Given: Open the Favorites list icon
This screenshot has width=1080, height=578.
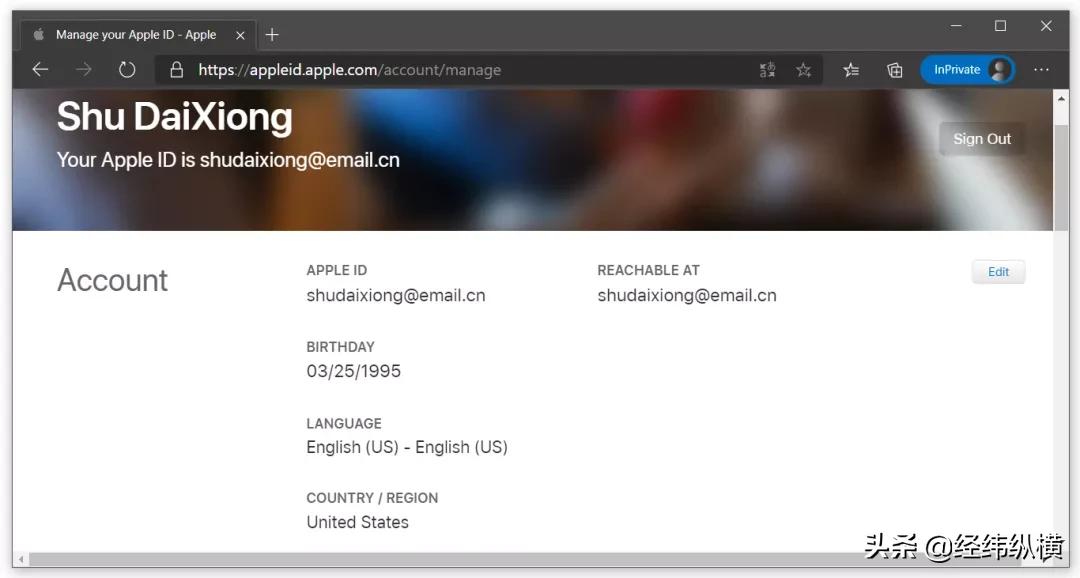Looking at the screenshot, I should [x=851, y=69].
